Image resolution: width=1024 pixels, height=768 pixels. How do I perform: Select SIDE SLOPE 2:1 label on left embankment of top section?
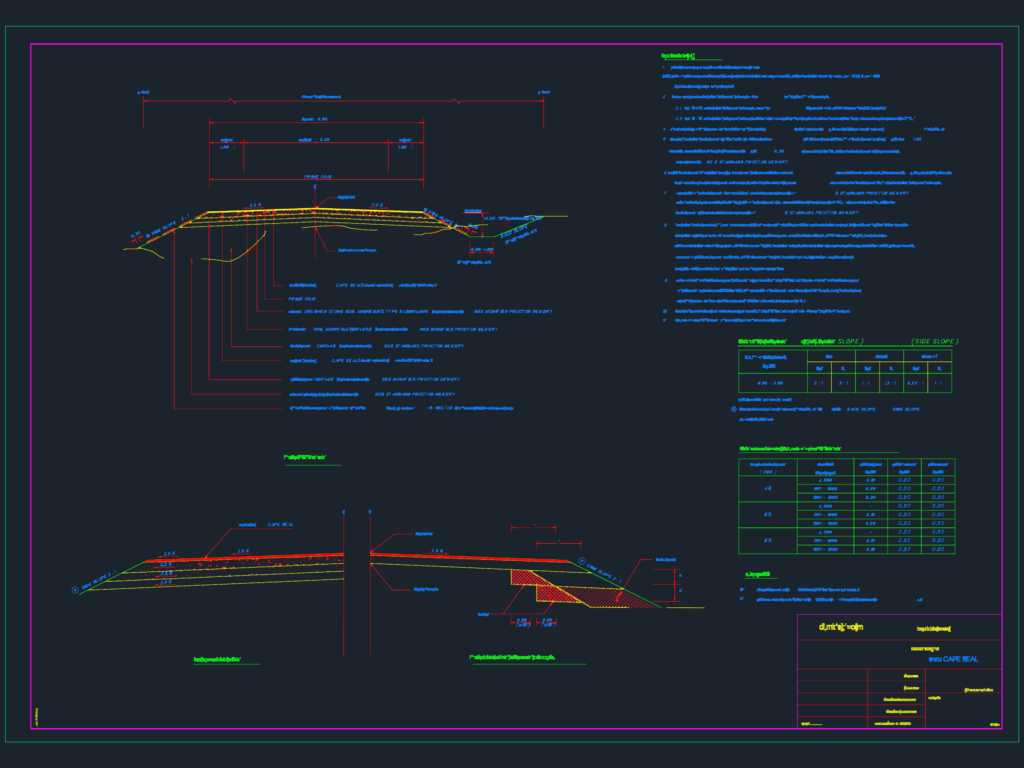167,227
